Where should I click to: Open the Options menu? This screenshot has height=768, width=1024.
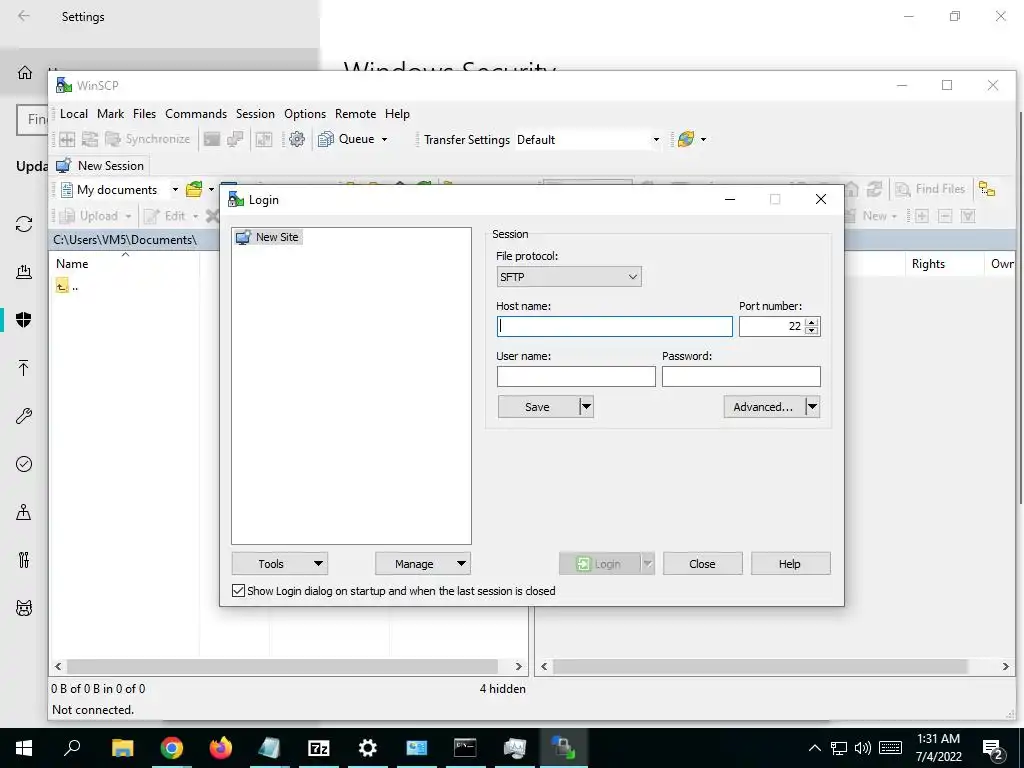click(x=305, y=114)
